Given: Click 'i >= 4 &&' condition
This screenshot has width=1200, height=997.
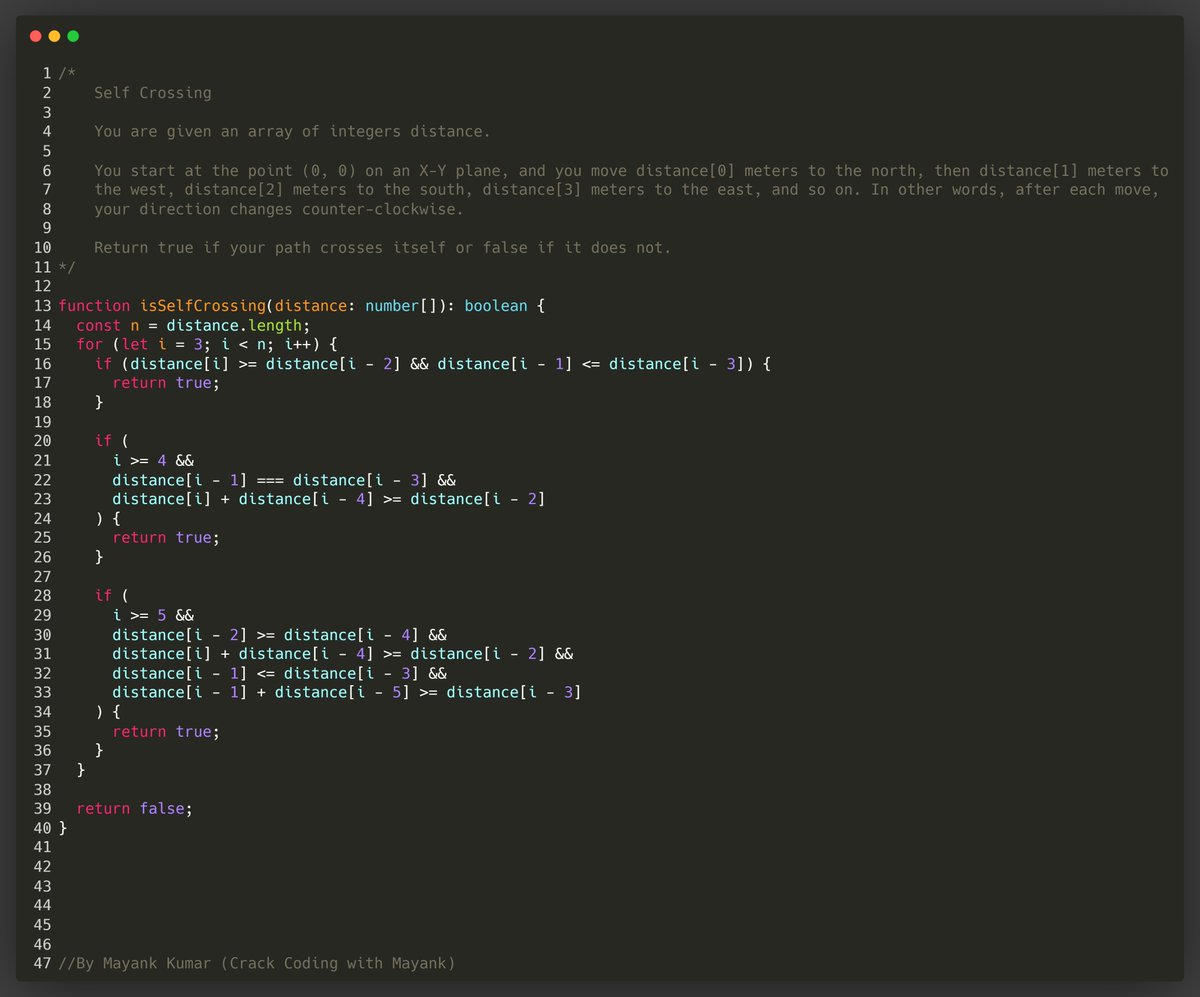Looking at the screenshot, I should [153, 460].
